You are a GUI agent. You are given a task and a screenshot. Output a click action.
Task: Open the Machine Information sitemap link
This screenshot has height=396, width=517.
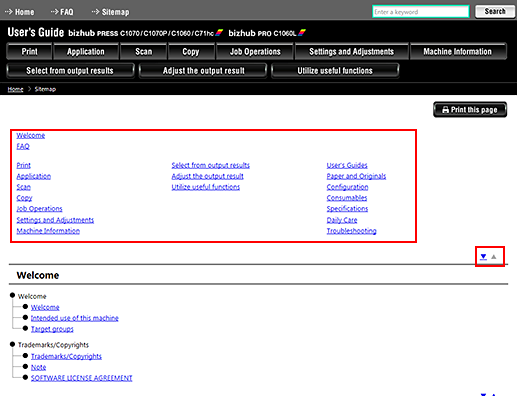click(x=48, y=231)
